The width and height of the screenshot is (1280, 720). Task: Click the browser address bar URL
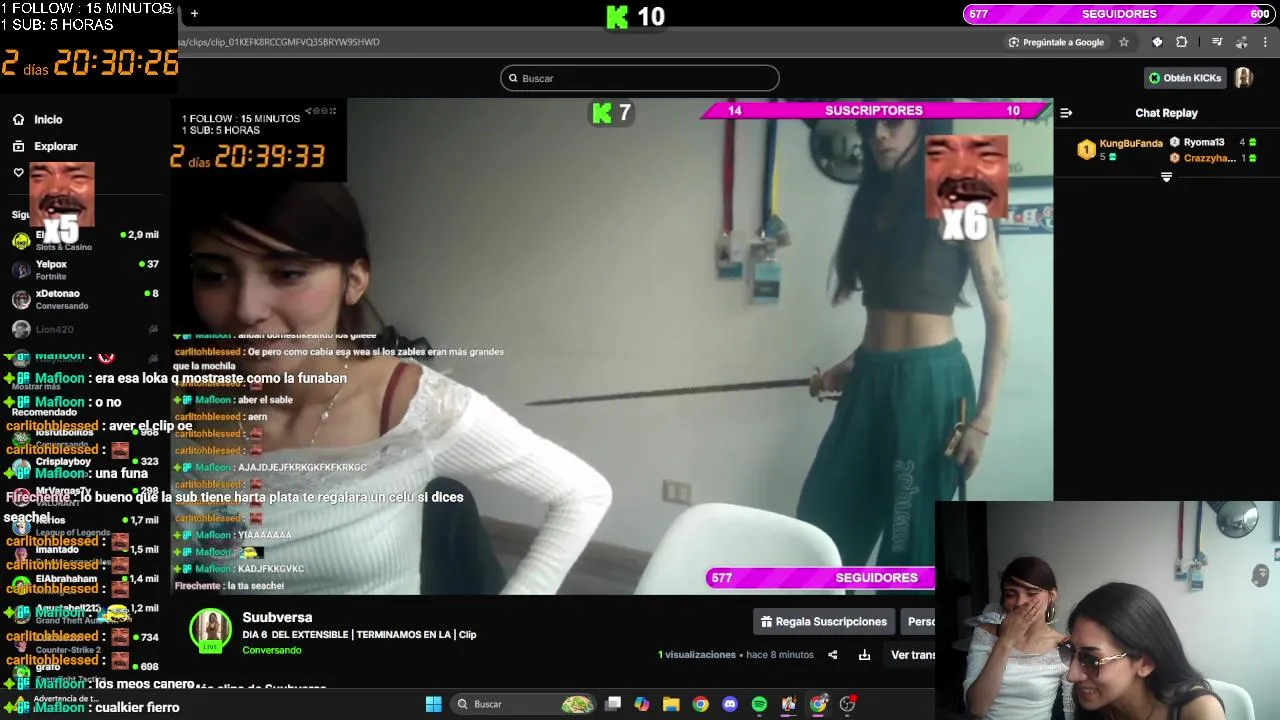pyautogui.click(x=280, y=42)
